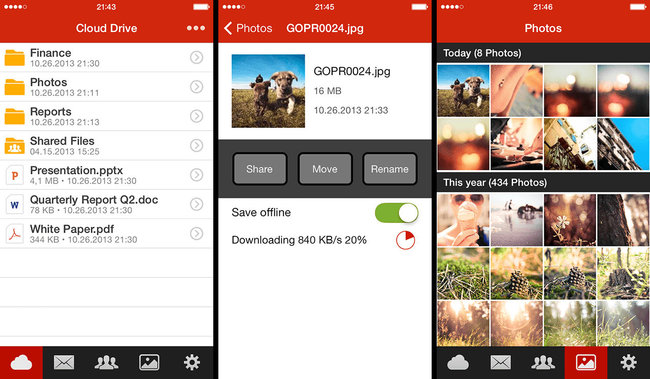The height and width of the screenshot is (379, 650).
Task: Tap the mail icon in first screen's tab bar
Action: (64, 362)
